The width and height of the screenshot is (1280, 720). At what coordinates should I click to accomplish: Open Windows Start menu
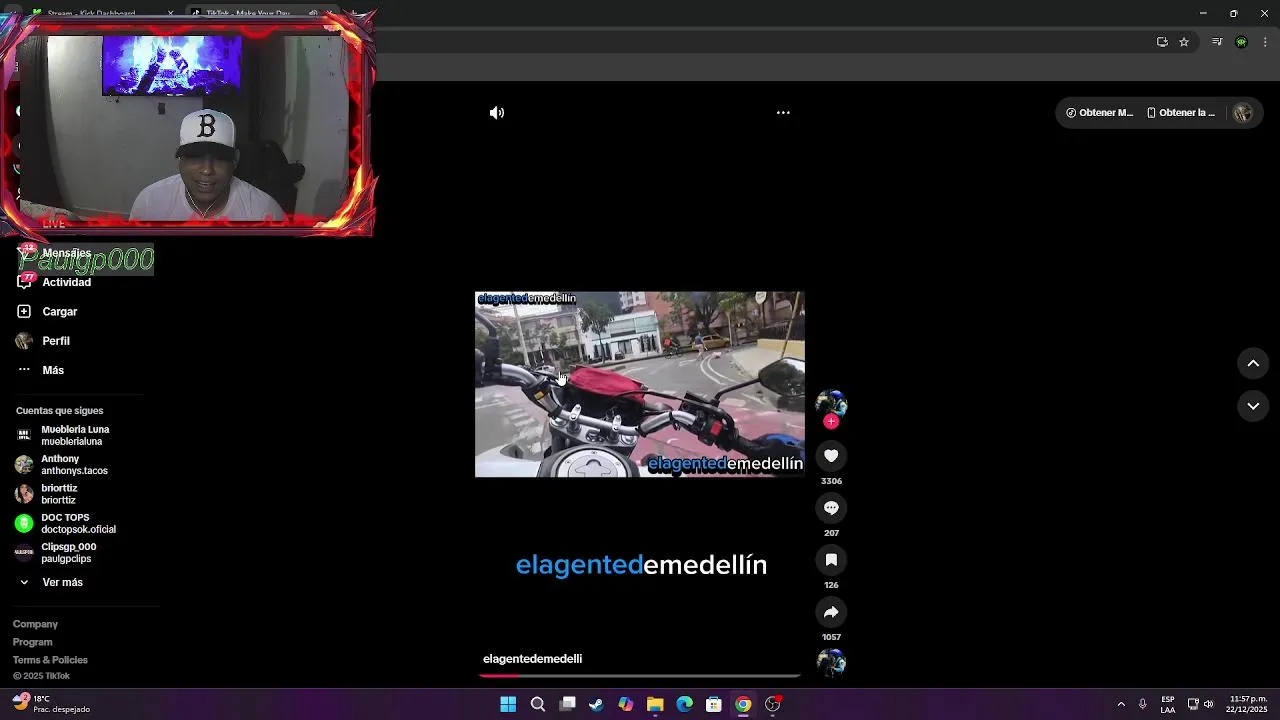(x=508, y=704)
